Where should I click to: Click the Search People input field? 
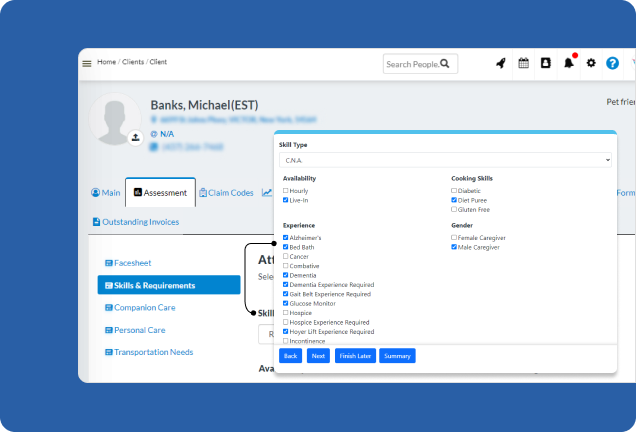point(420,64)
